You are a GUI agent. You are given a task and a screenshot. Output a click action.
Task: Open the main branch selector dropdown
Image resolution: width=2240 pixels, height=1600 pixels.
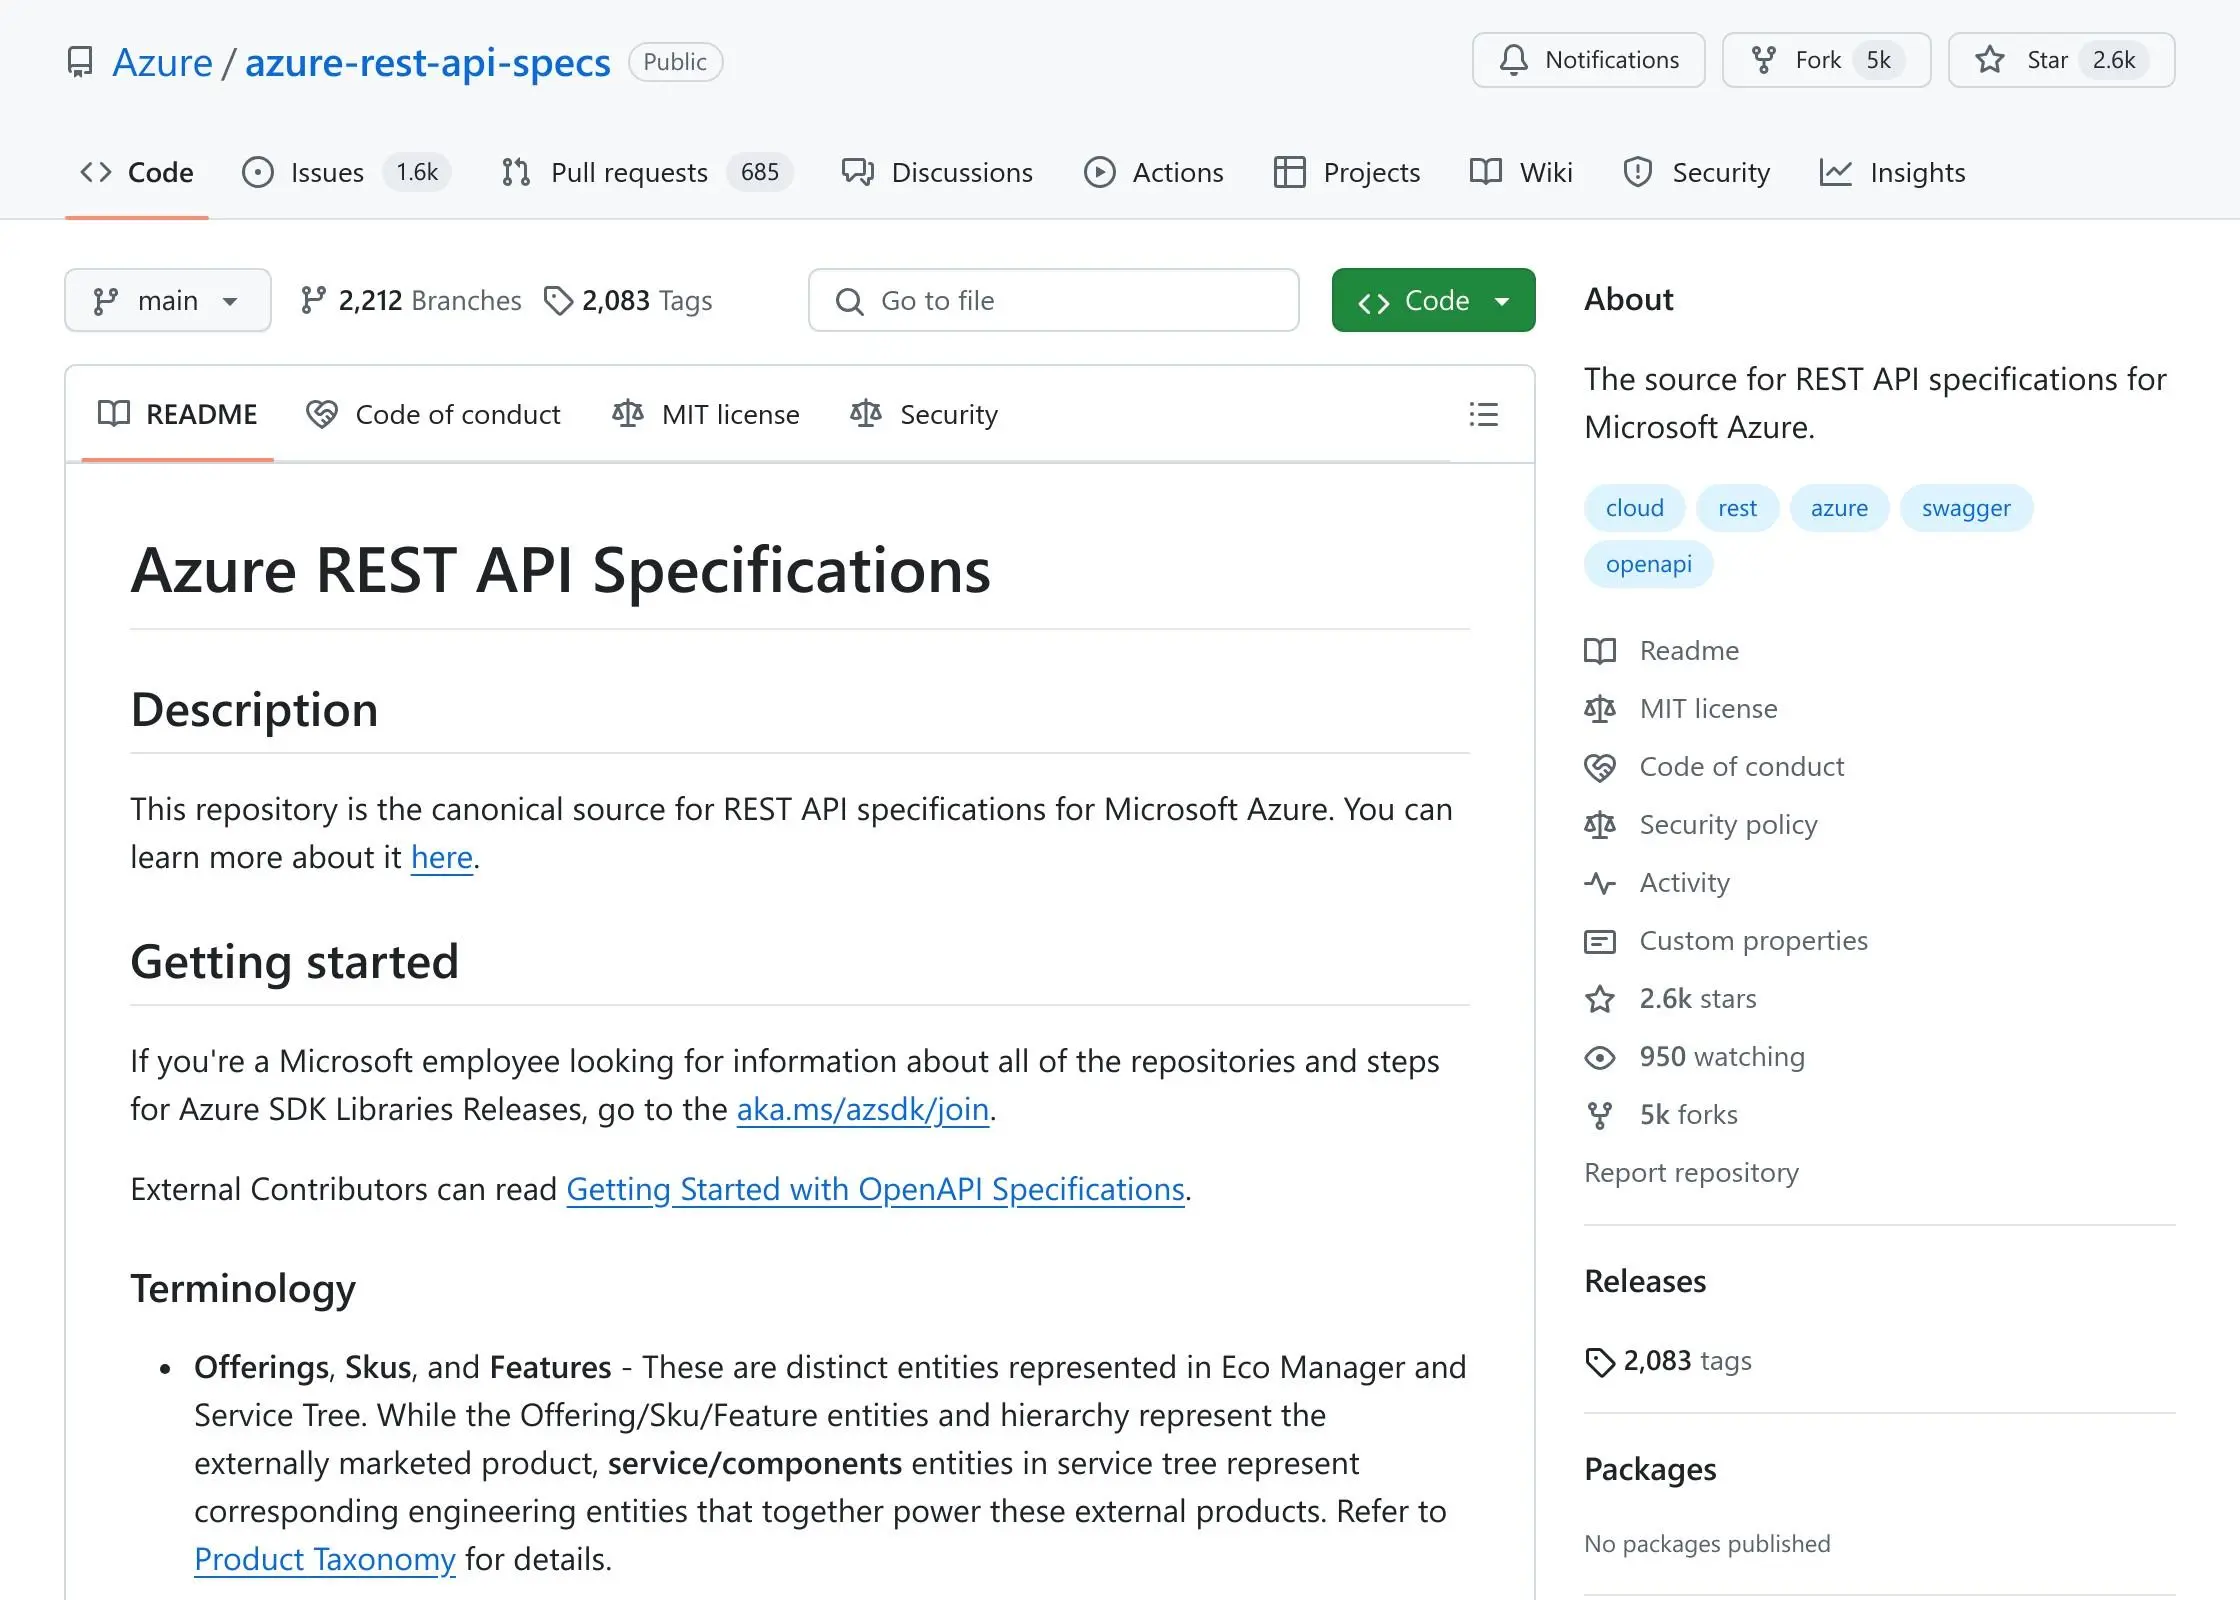[167, 300]
